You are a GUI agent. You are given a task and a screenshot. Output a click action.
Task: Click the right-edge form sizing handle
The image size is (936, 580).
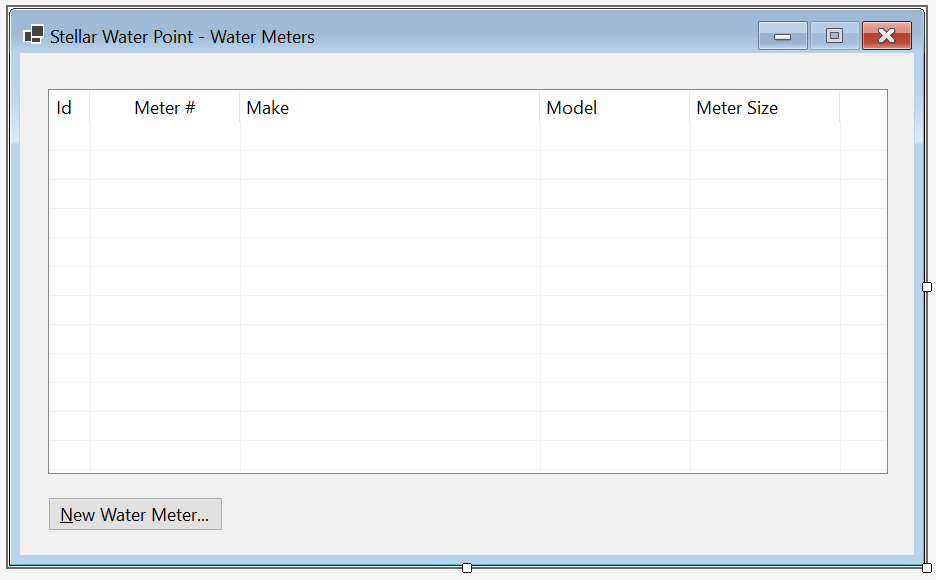pos(926,287)
